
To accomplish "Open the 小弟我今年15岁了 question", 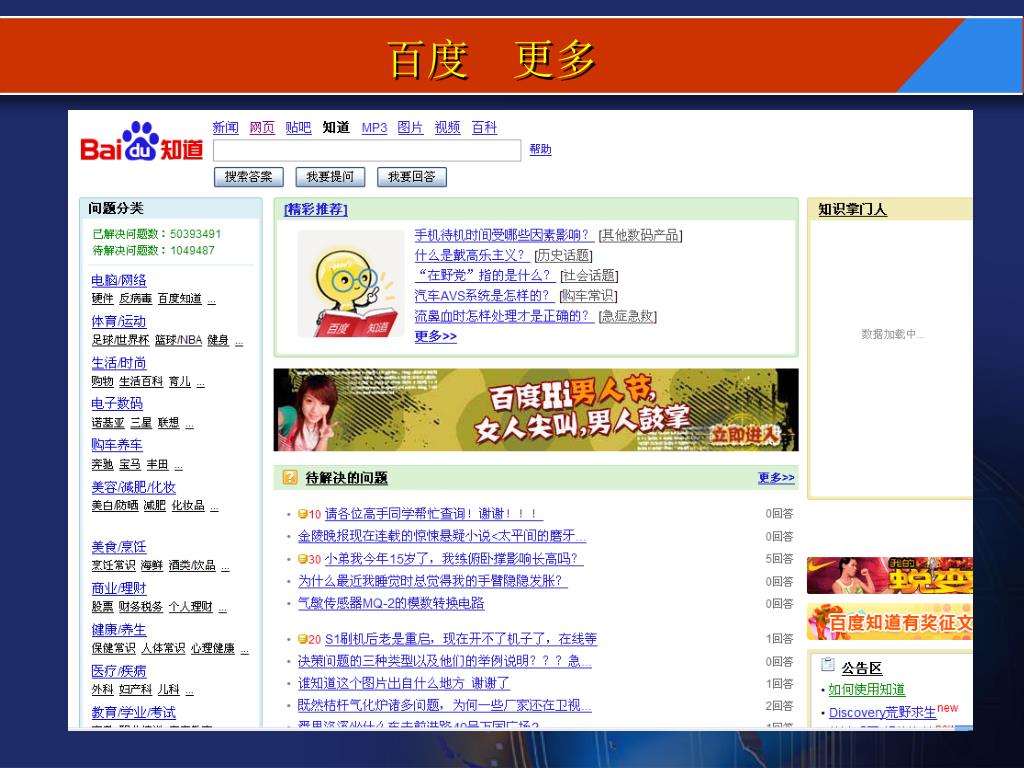I will coord(454,559).
